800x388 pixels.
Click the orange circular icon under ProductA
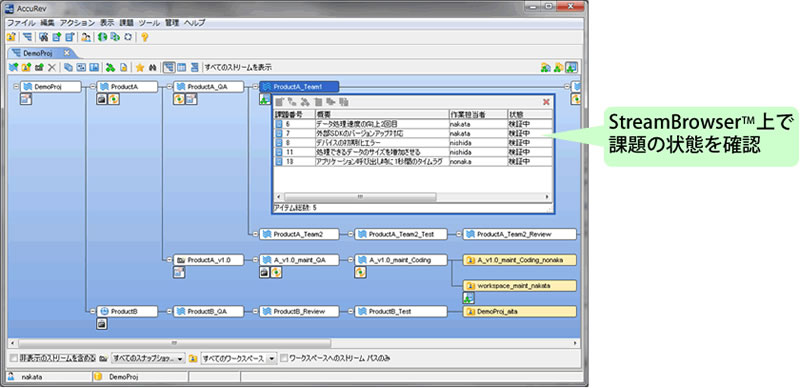(x=114, y=100)
